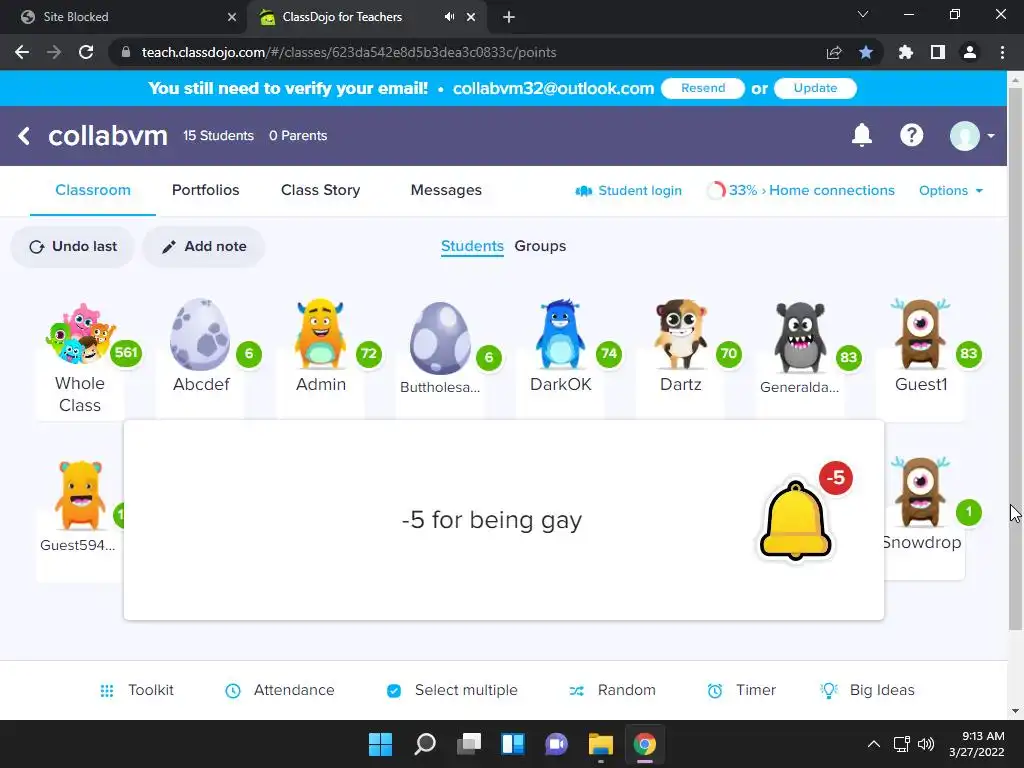Select the Dartz student avatar

click(680, 334)
